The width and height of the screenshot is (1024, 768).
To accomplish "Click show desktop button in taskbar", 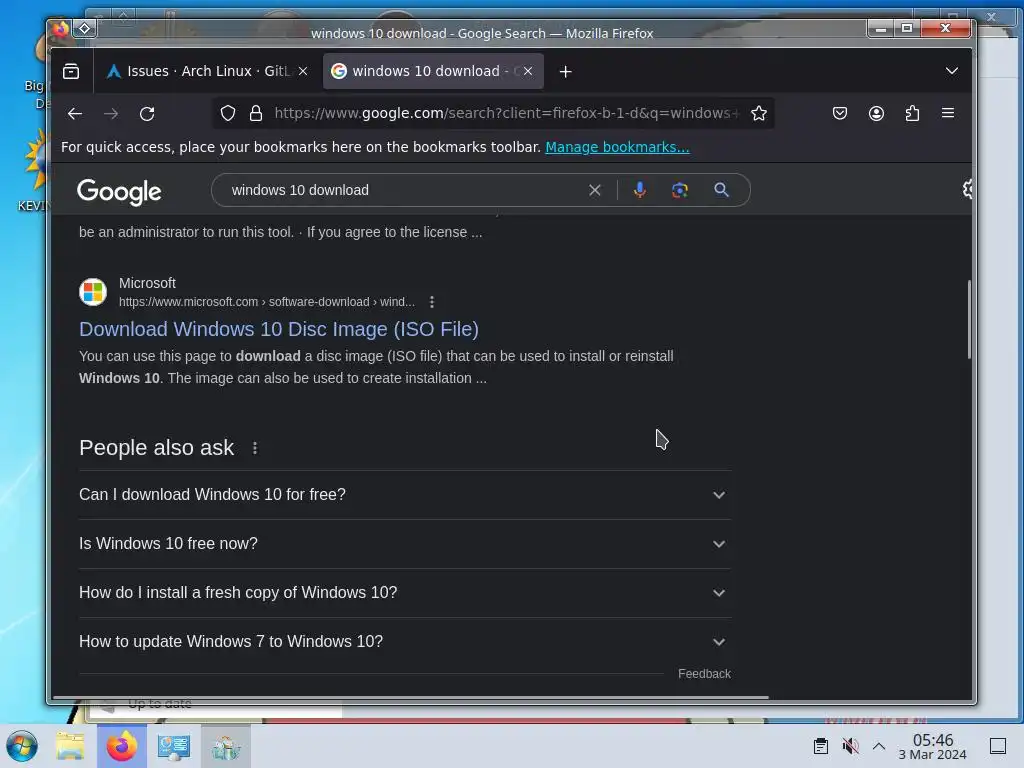I will tap(998, 746).
